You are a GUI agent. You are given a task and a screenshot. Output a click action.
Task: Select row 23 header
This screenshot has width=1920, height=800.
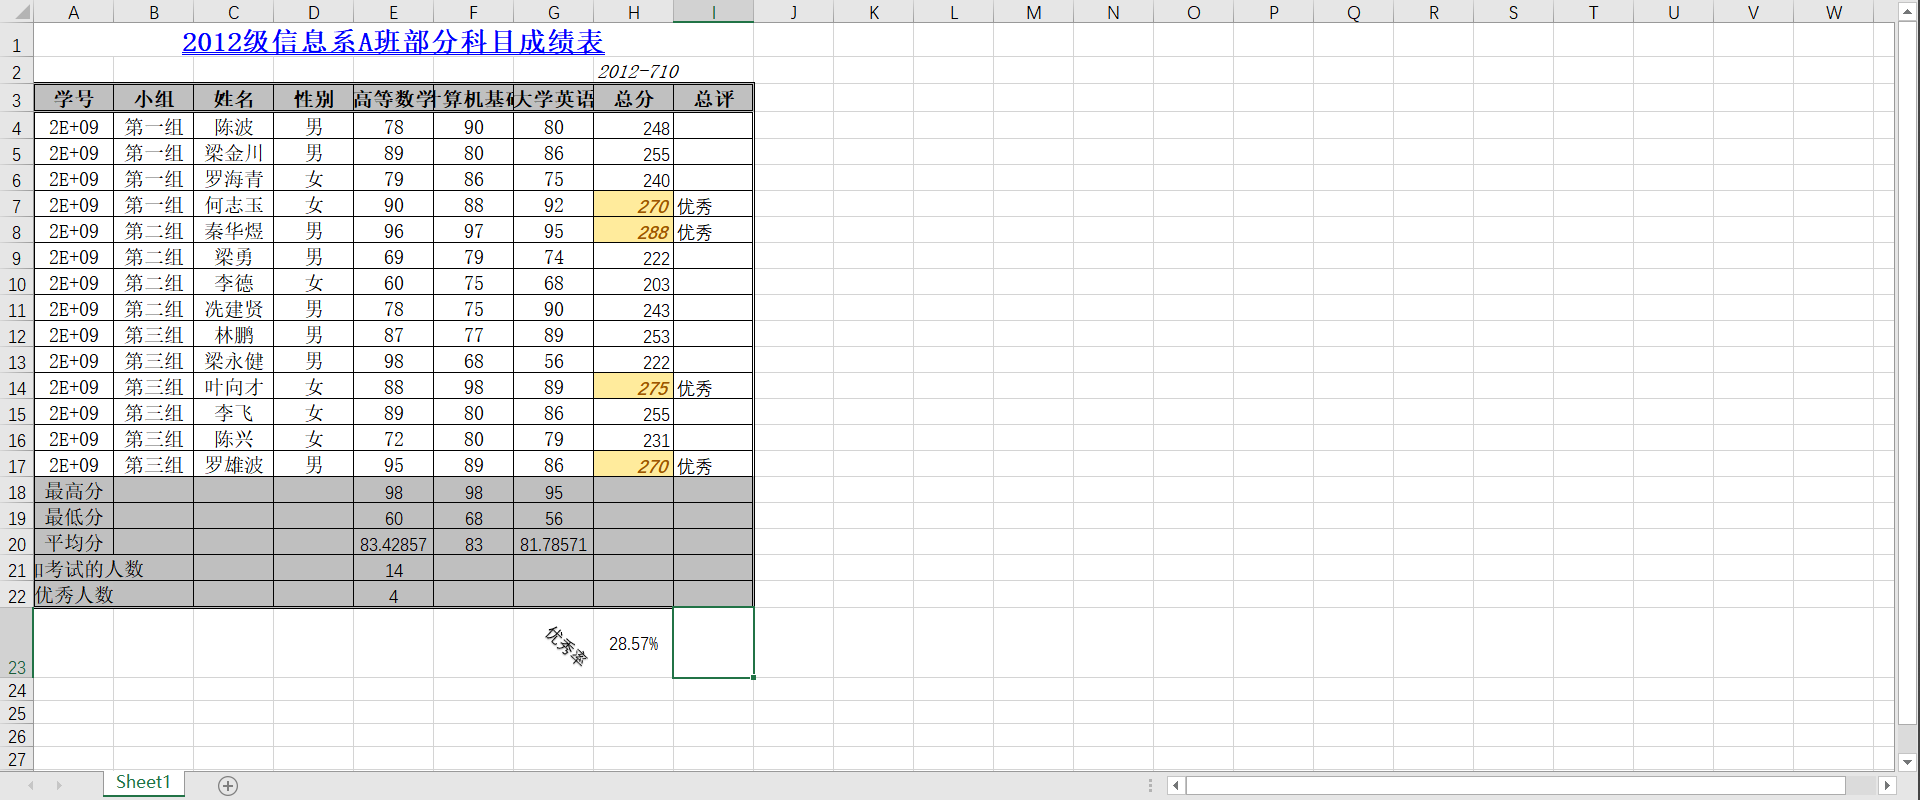(x=17, y=643)
